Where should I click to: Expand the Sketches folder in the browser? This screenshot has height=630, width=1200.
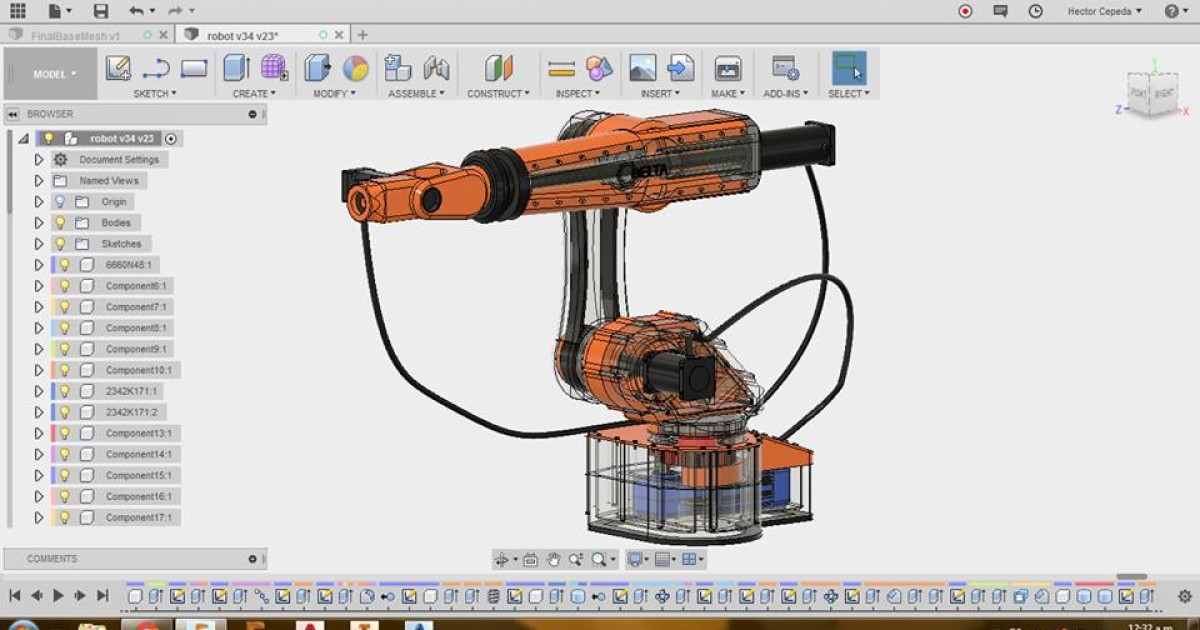[38, 243]
